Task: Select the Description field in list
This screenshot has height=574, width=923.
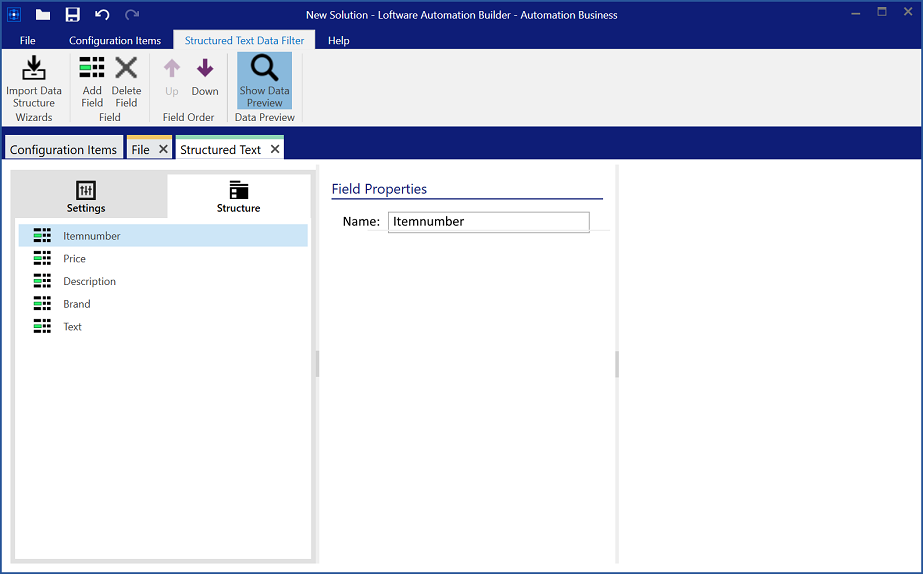Action: click(x=89, y=282)
